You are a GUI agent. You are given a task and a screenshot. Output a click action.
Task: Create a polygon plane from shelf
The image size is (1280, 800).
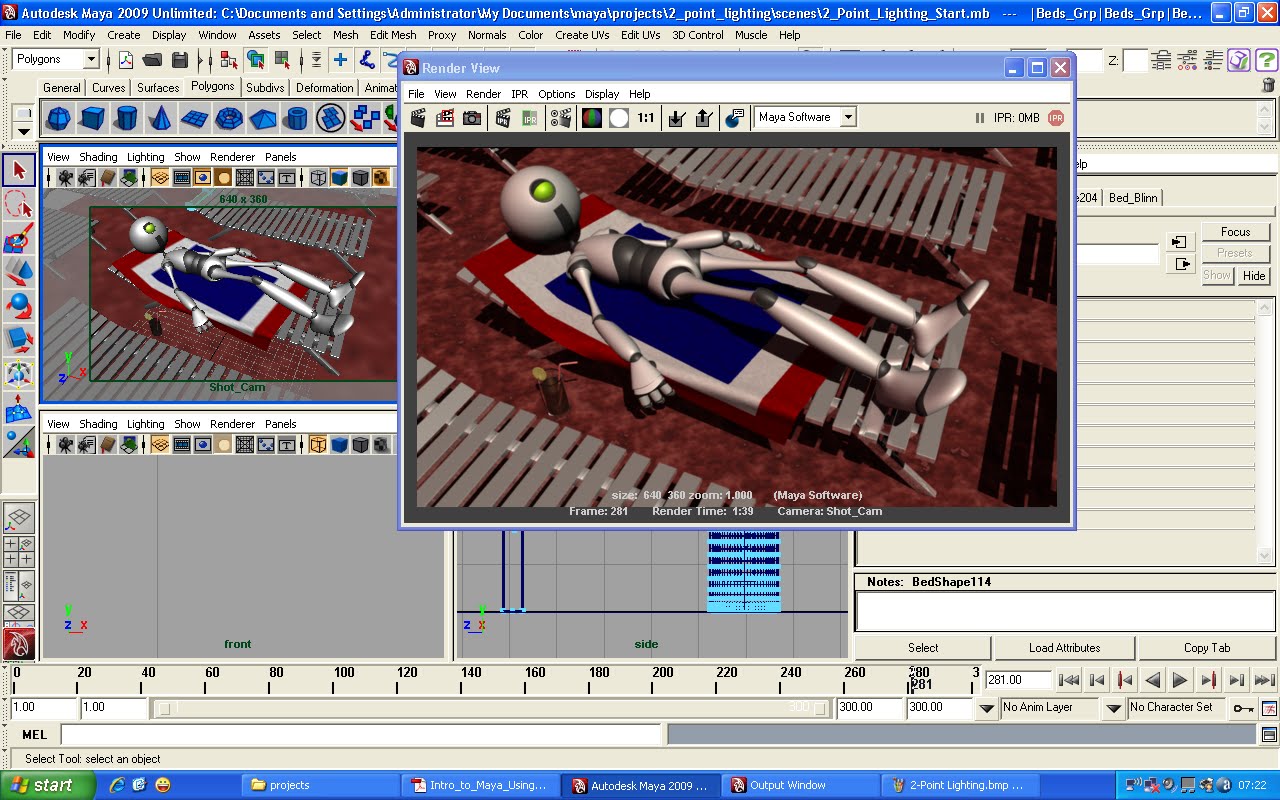[x=194, y=118]
